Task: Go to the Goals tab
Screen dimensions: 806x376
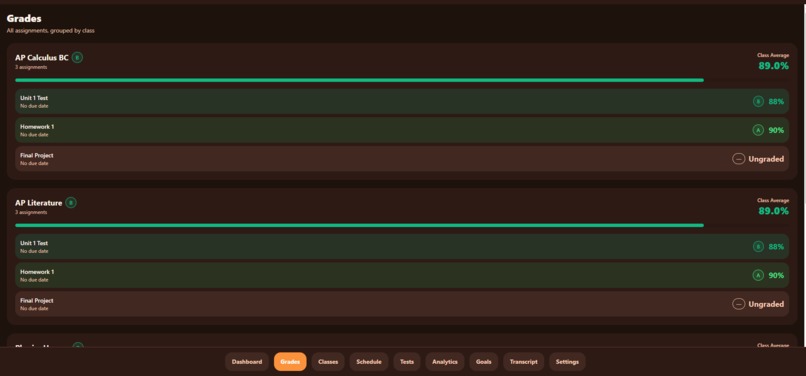Action: pos(484,362)
